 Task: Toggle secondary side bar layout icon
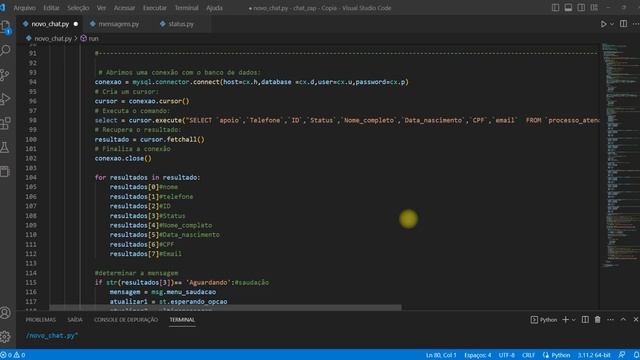[581, 8]
